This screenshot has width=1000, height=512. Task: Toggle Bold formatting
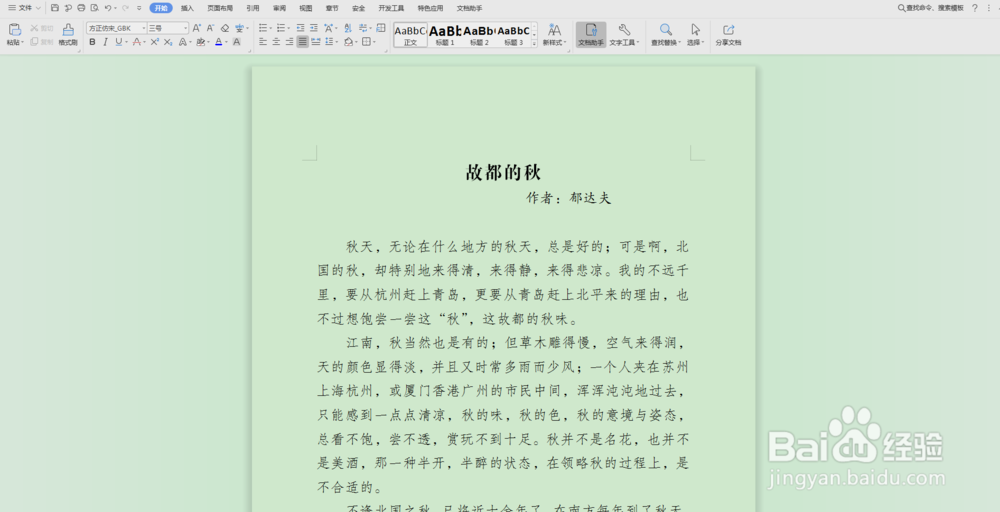tap(92, 41)
